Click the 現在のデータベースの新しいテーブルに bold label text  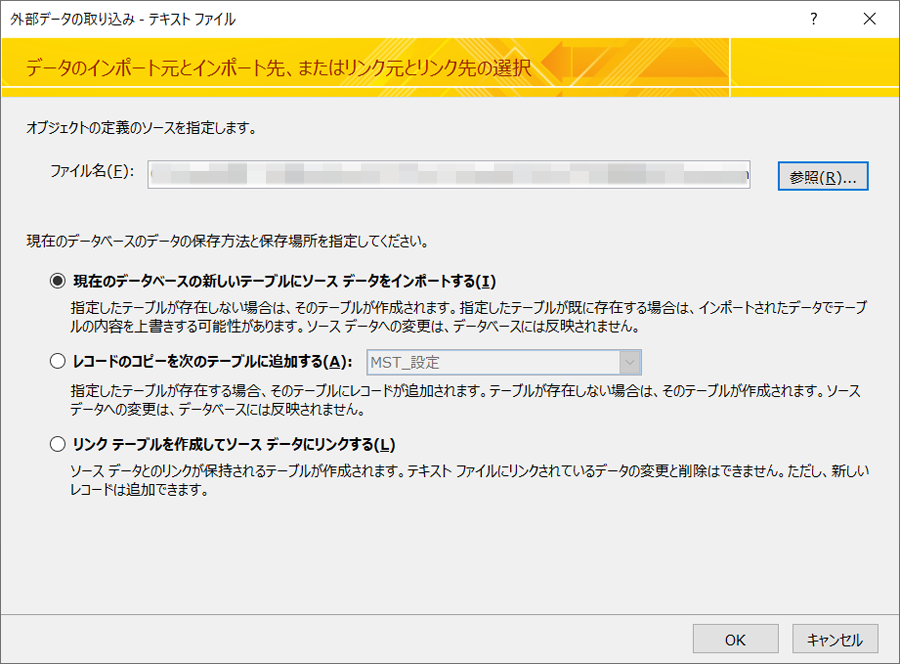284,280
